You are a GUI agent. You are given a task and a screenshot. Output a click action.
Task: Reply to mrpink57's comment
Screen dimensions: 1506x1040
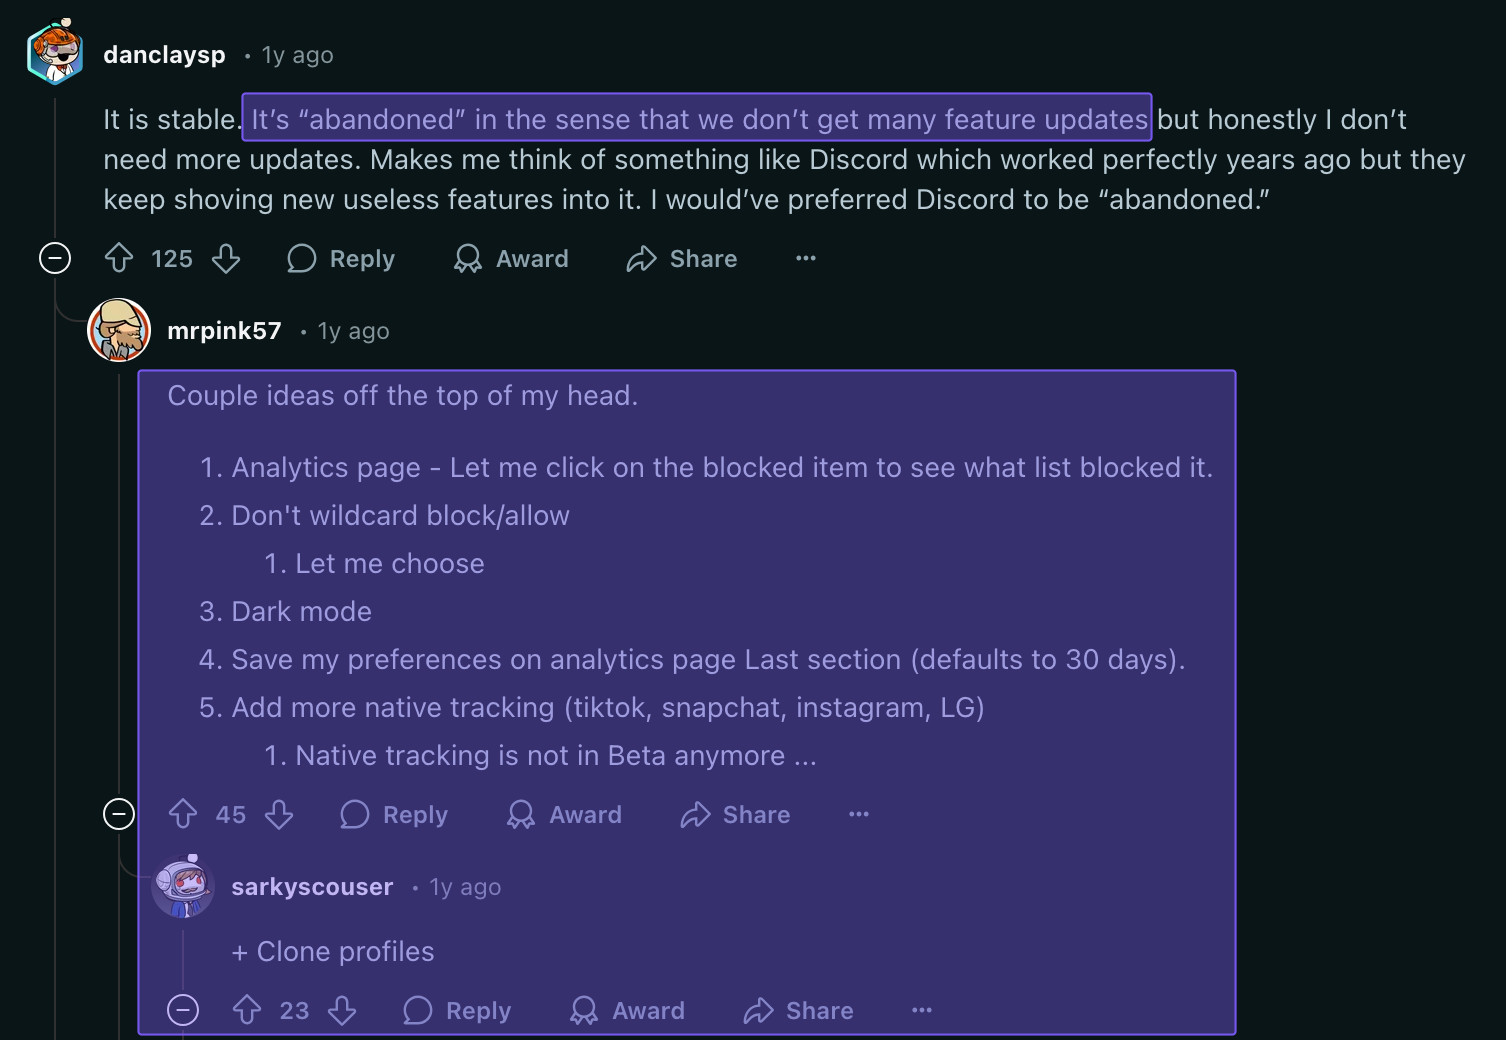click(x=395, y=815)
